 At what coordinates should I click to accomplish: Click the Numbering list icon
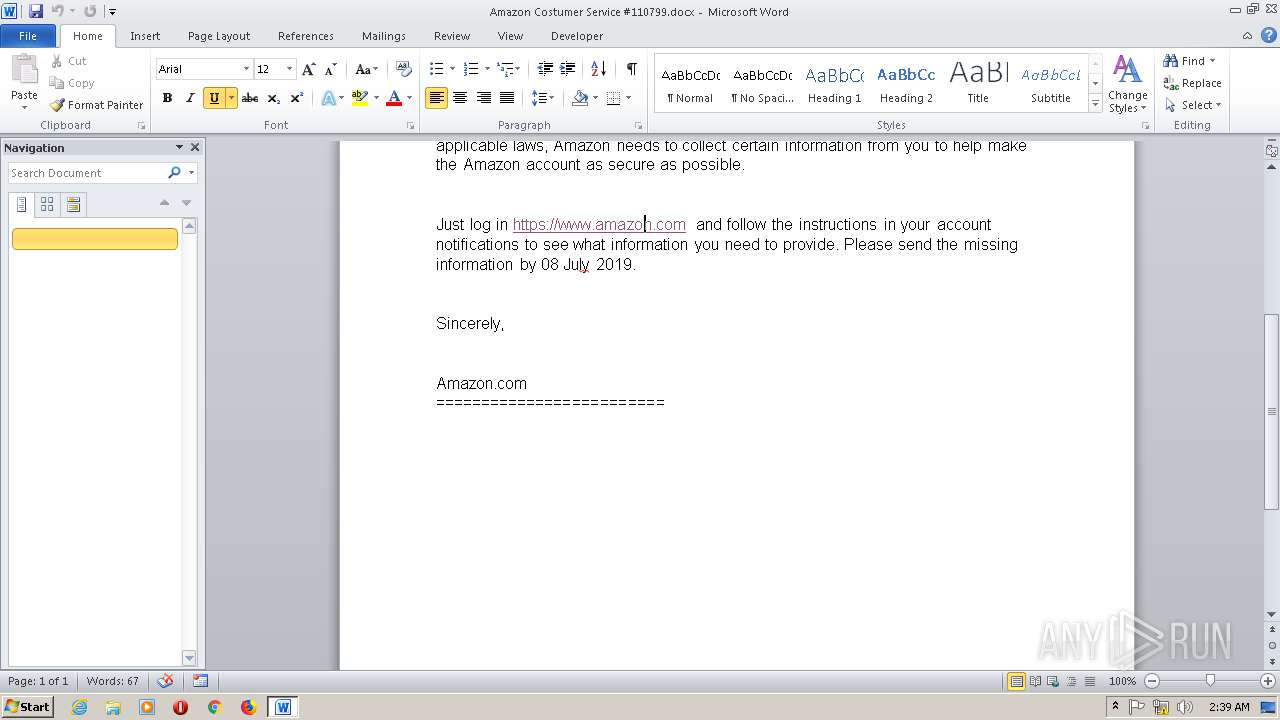471,69
